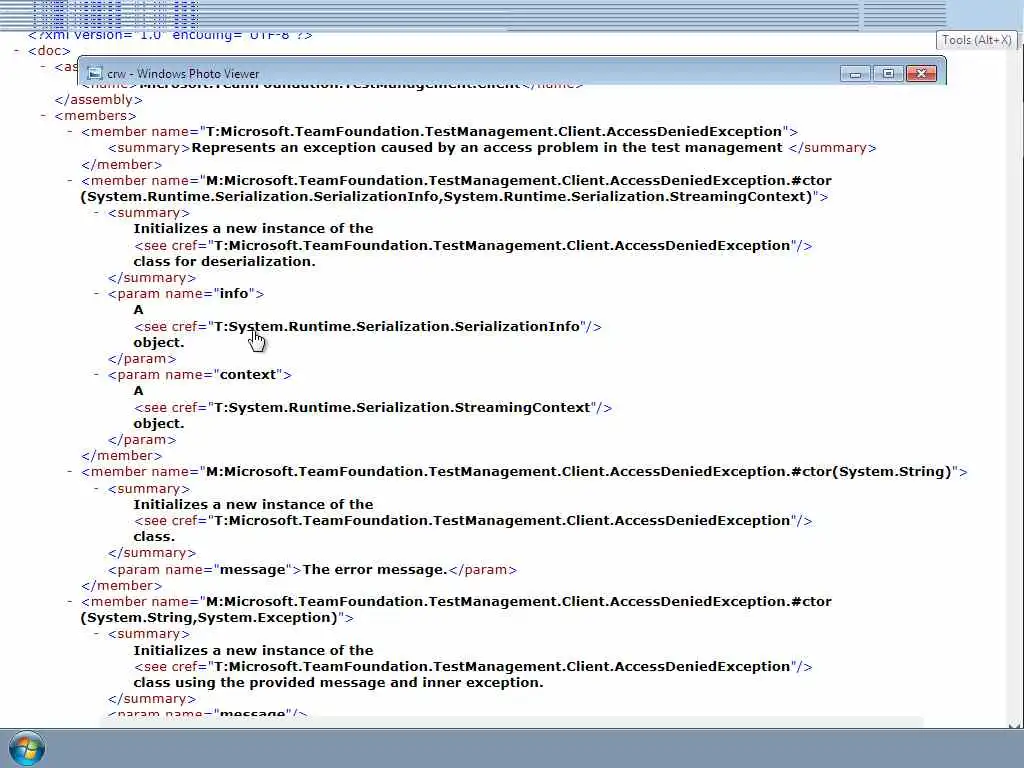Click the (System.String,System.Exception) signature line

[x=217, y=618]
